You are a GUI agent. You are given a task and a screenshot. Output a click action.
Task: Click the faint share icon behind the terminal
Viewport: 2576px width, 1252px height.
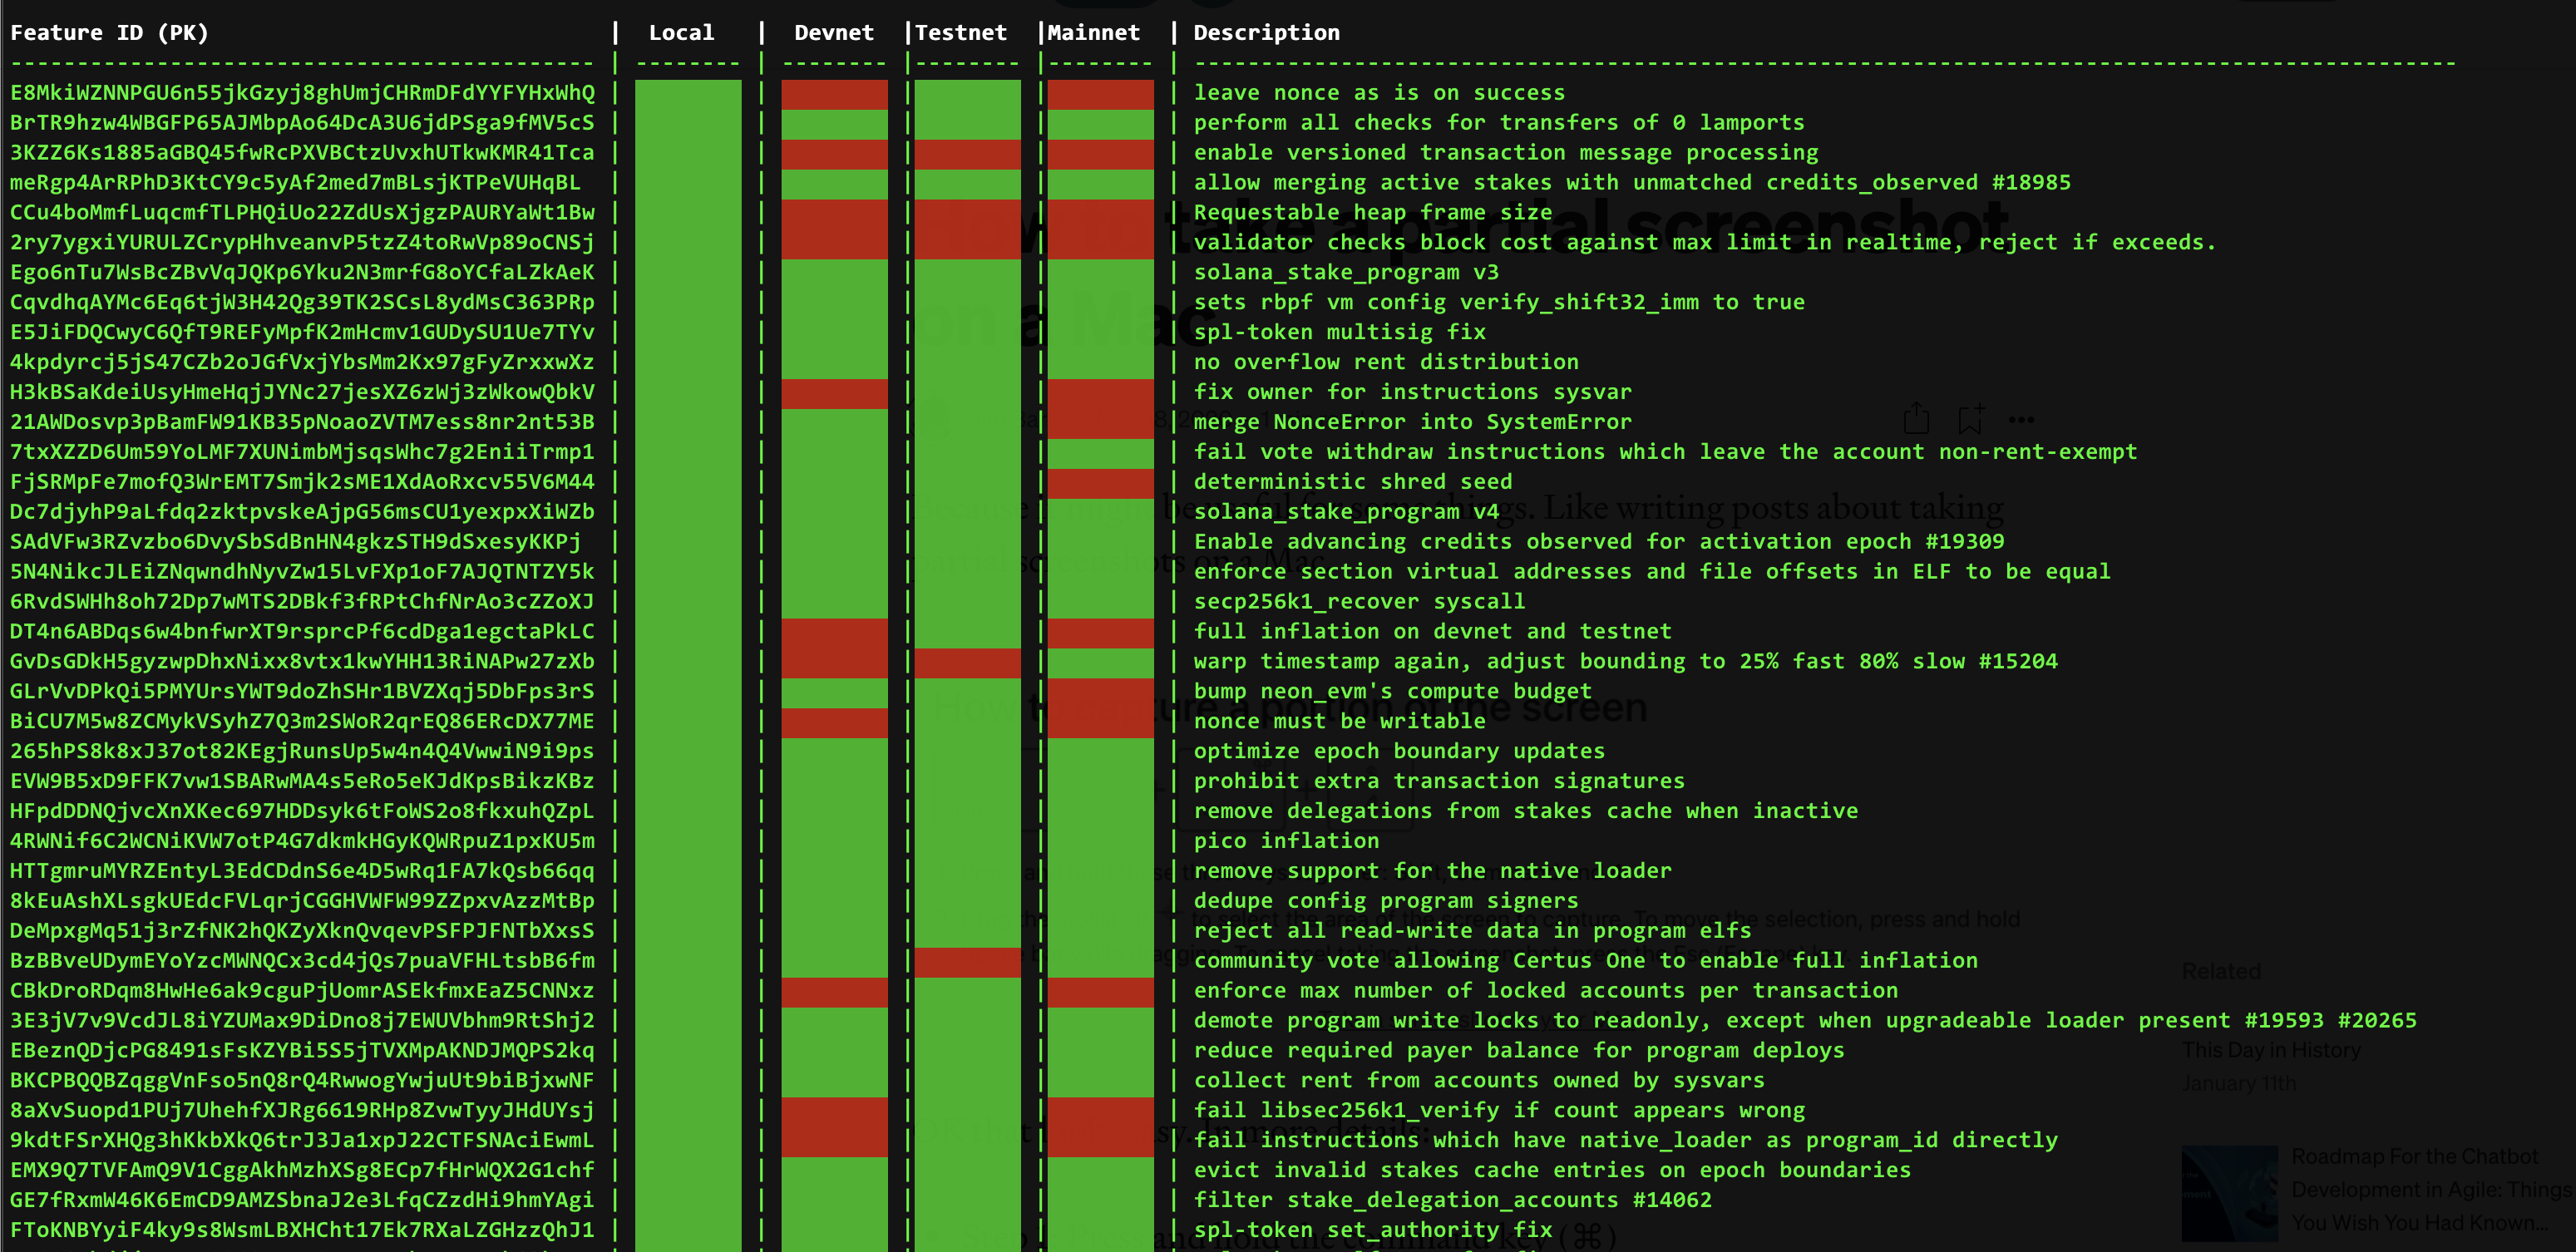1916,417
